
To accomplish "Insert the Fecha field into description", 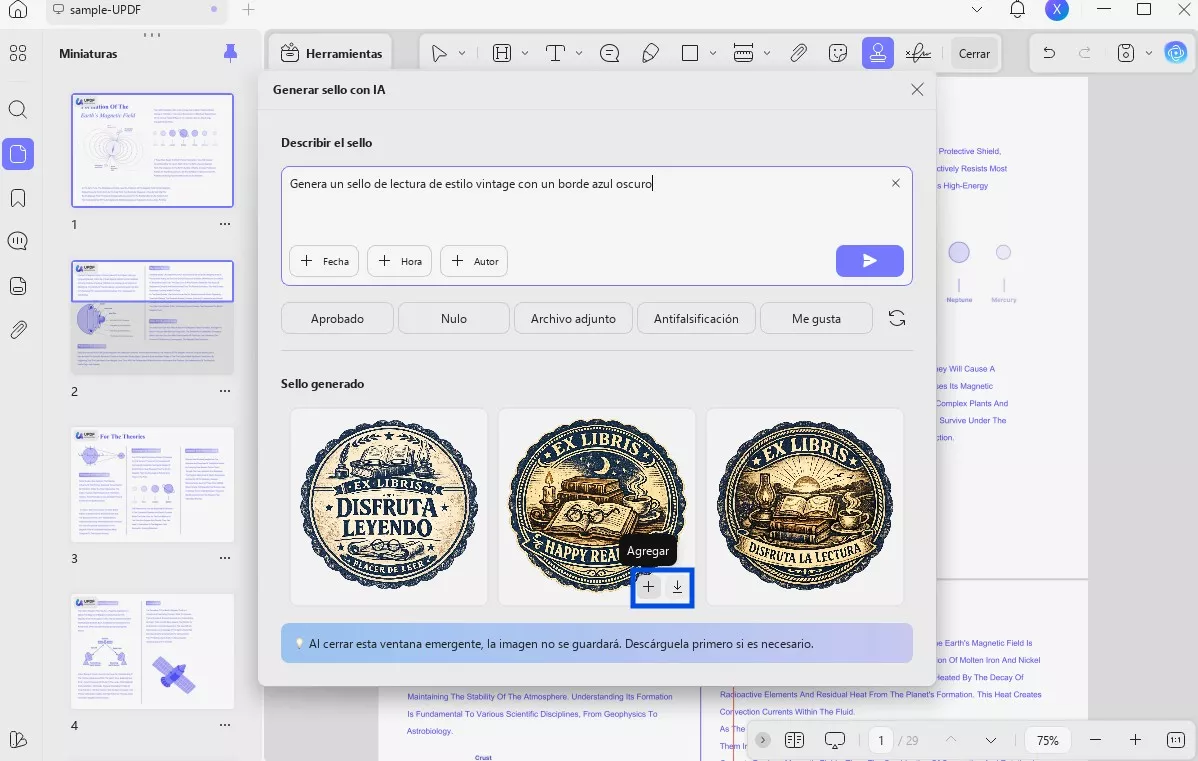I will (x=324, y=261).
